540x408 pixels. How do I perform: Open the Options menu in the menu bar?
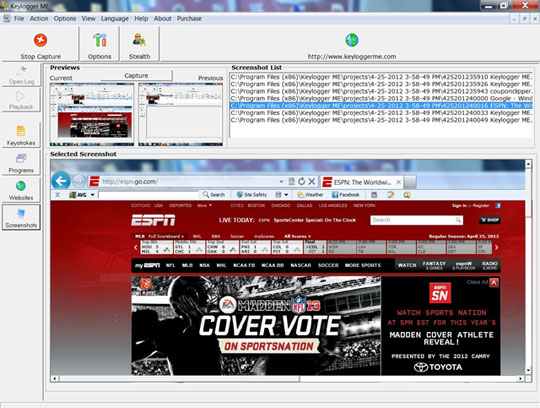point(65,19)
